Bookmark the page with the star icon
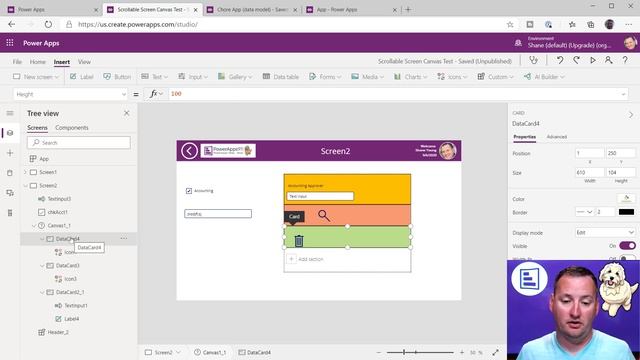The image size is (640, 360). coord(510,24)
